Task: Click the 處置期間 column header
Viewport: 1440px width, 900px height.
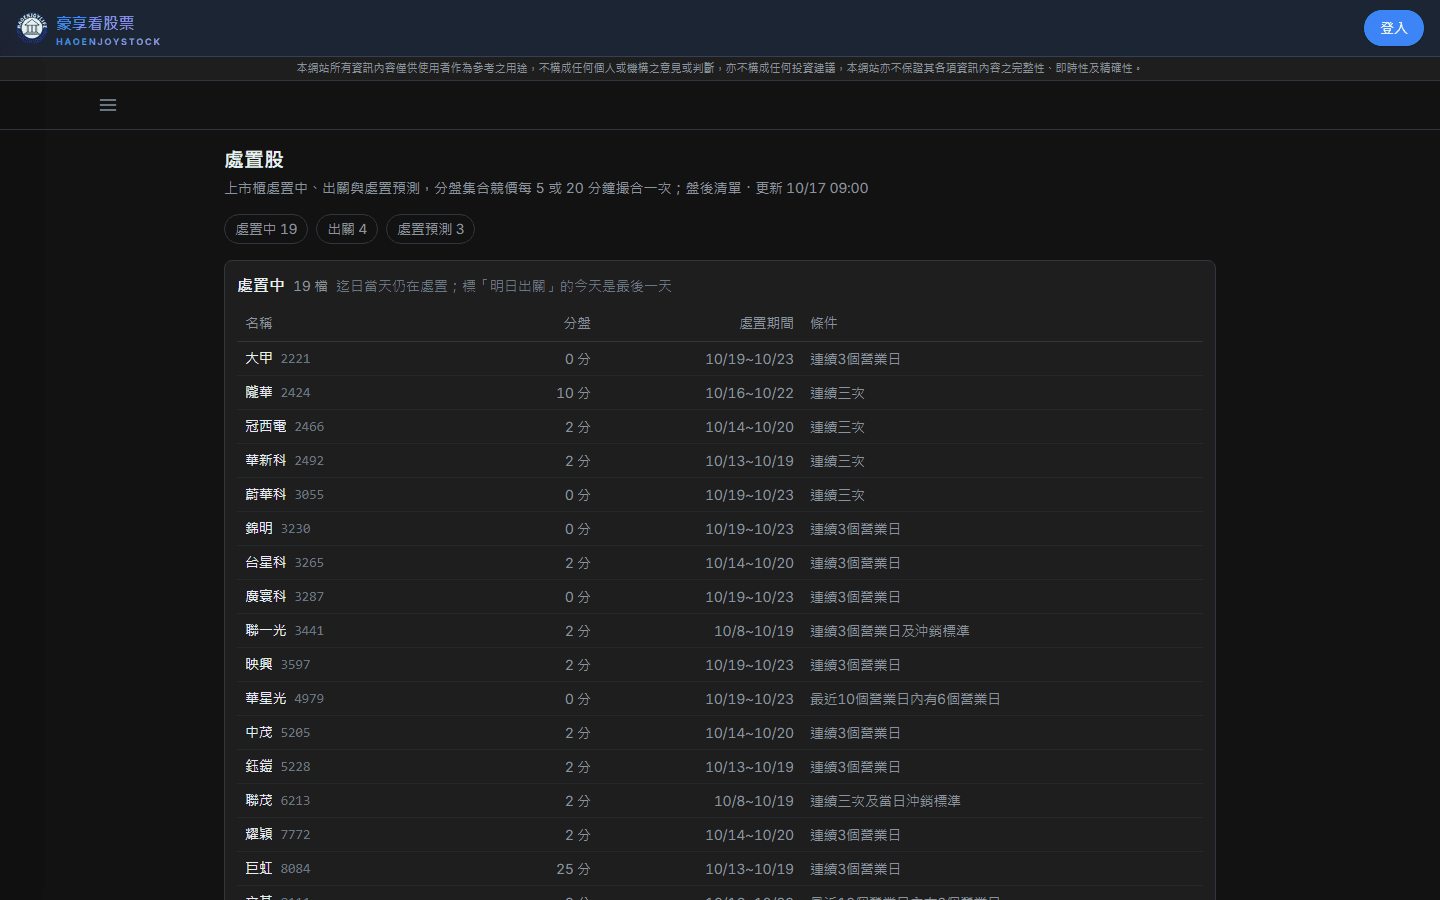Action: (766, 323)
